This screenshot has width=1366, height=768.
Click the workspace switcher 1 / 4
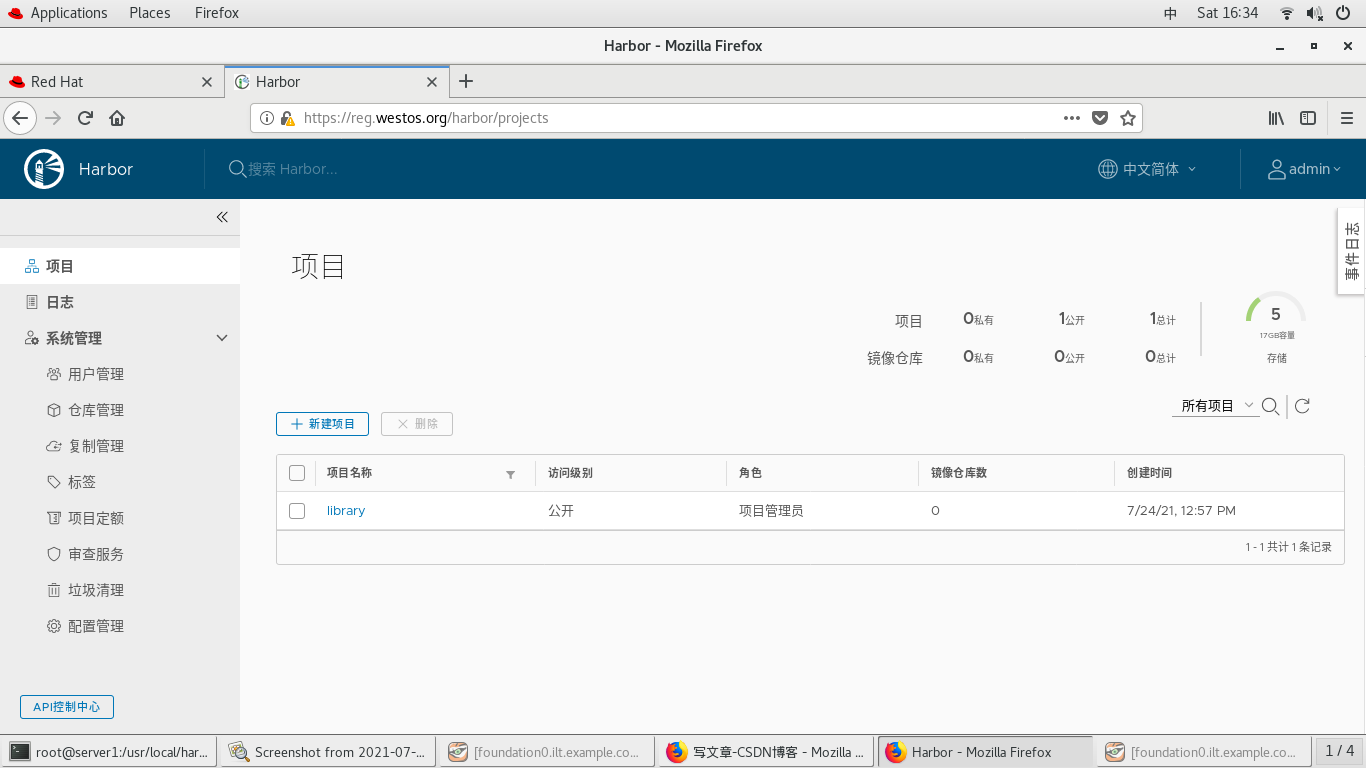(1339, 751)
